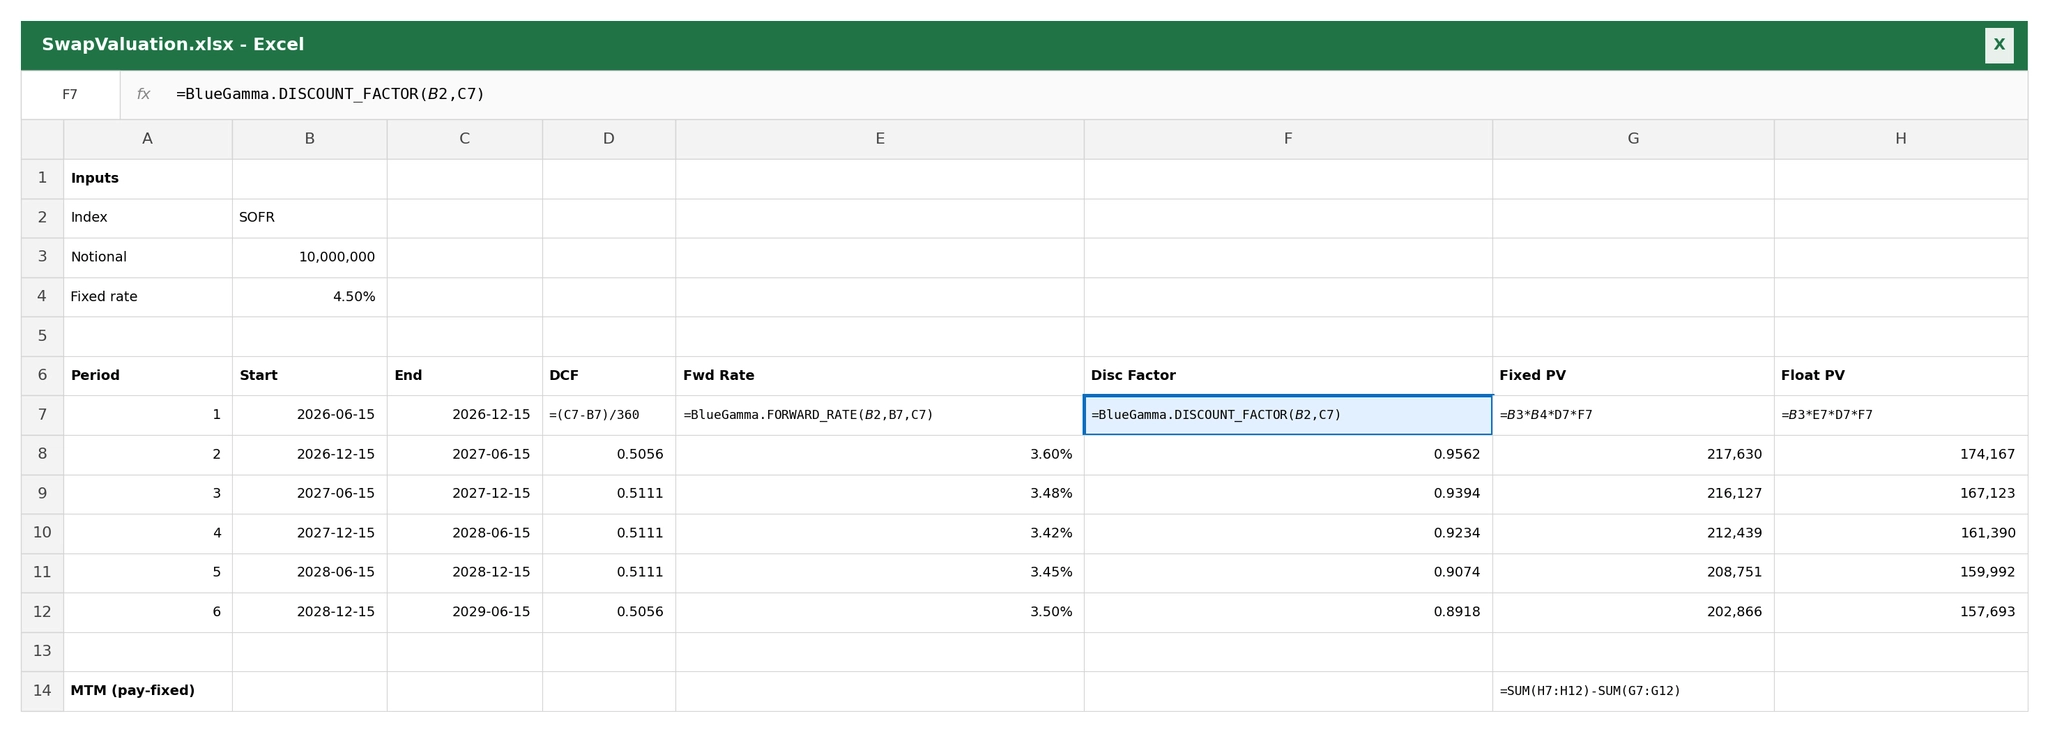Screen dimensions: 2048x732
Task: Select column G header
Action: 1633,139
